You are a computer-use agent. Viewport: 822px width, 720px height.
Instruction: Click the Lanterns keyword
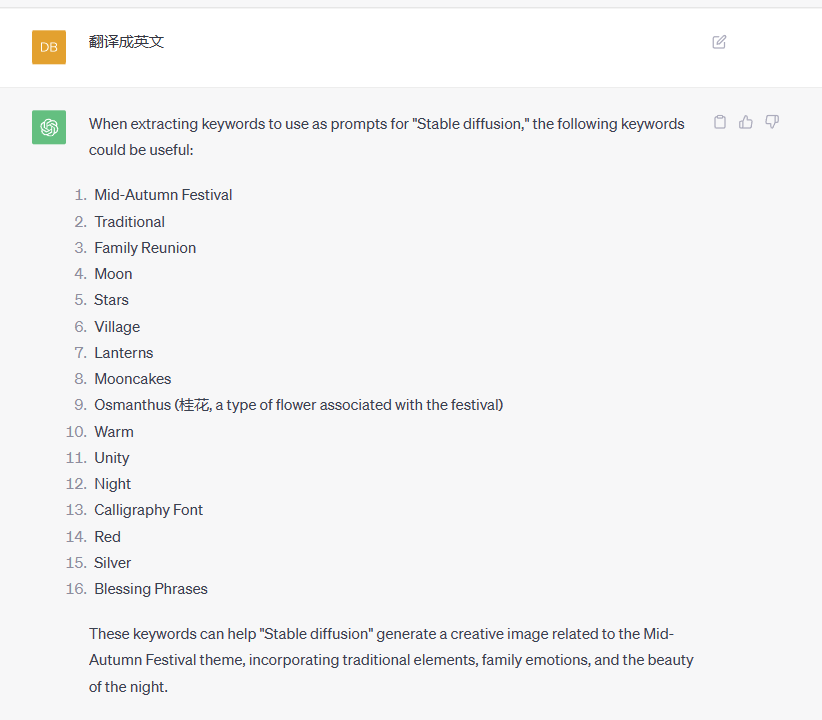pos(124,353)
